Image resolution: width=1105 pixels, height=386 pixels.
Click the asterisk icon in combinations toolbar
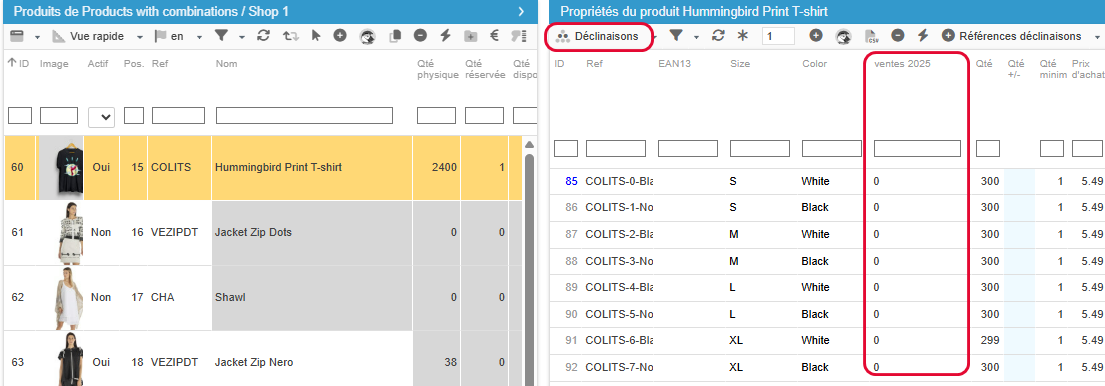(742, 36)
